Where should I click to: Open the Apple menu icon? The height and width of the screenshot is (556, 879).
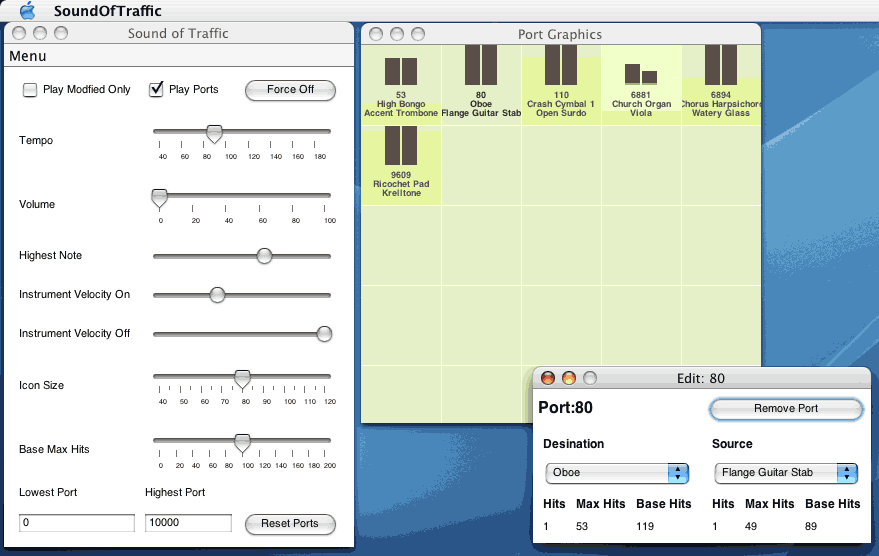click(27, 10)
